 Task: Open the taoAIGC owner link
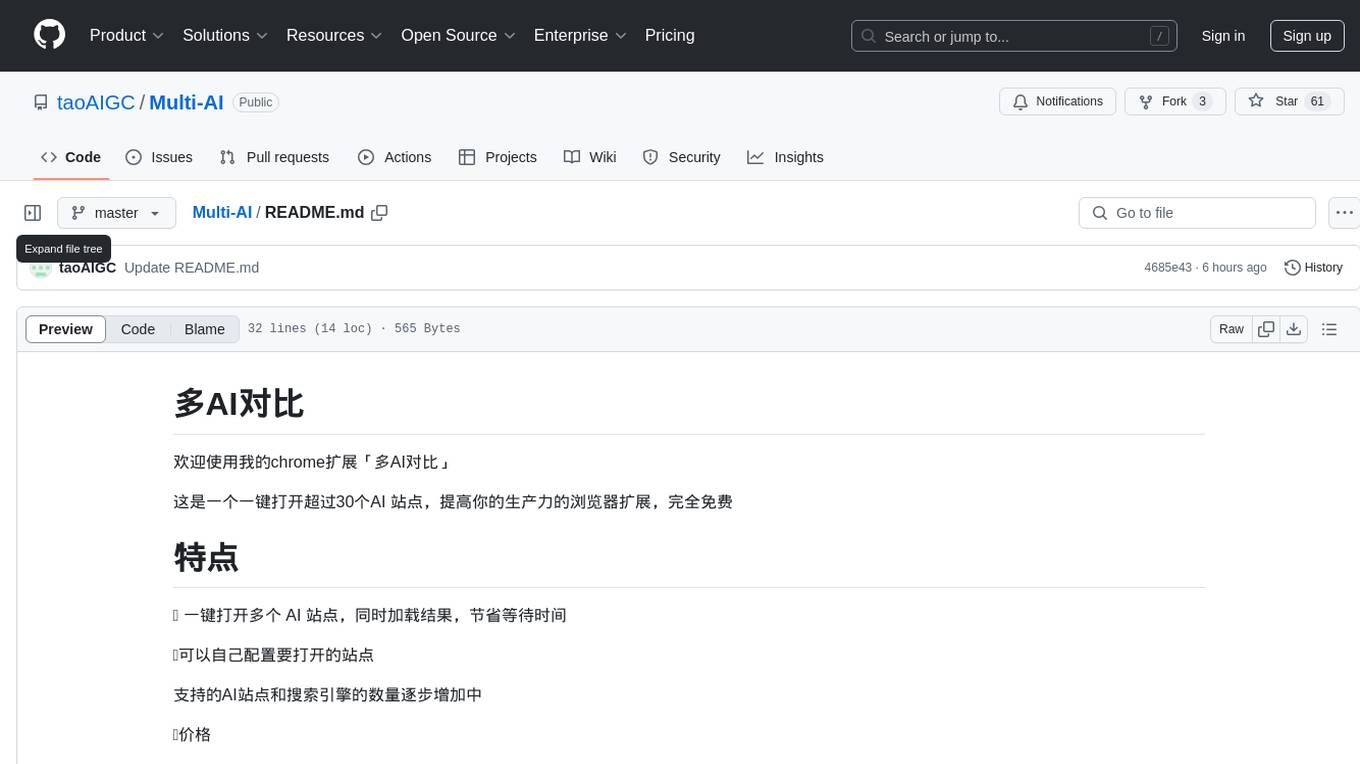coord(96,102)
